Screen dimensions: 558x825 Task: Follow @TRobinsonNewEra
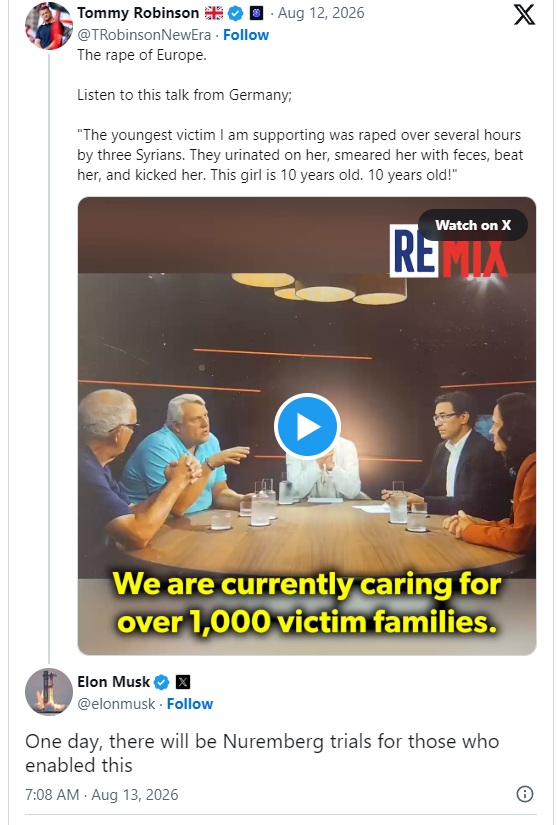tap(246, 35)
